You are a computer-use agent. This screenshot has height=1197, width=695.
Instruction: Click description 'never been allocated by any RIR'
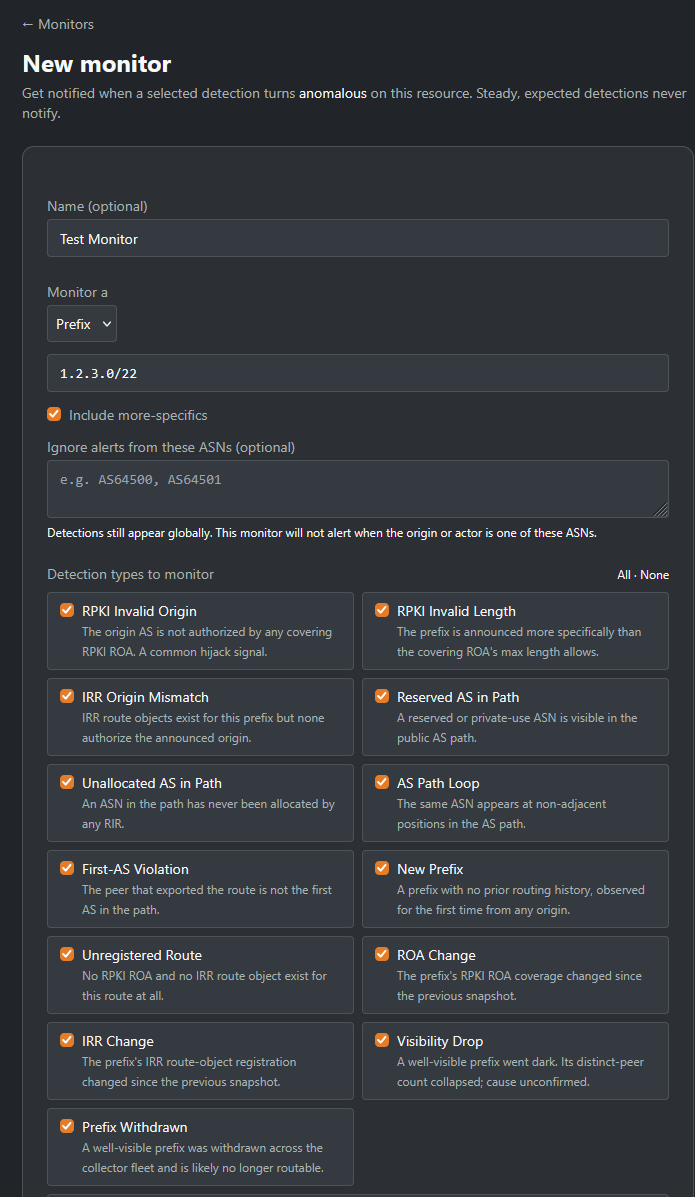pos(208,814)
